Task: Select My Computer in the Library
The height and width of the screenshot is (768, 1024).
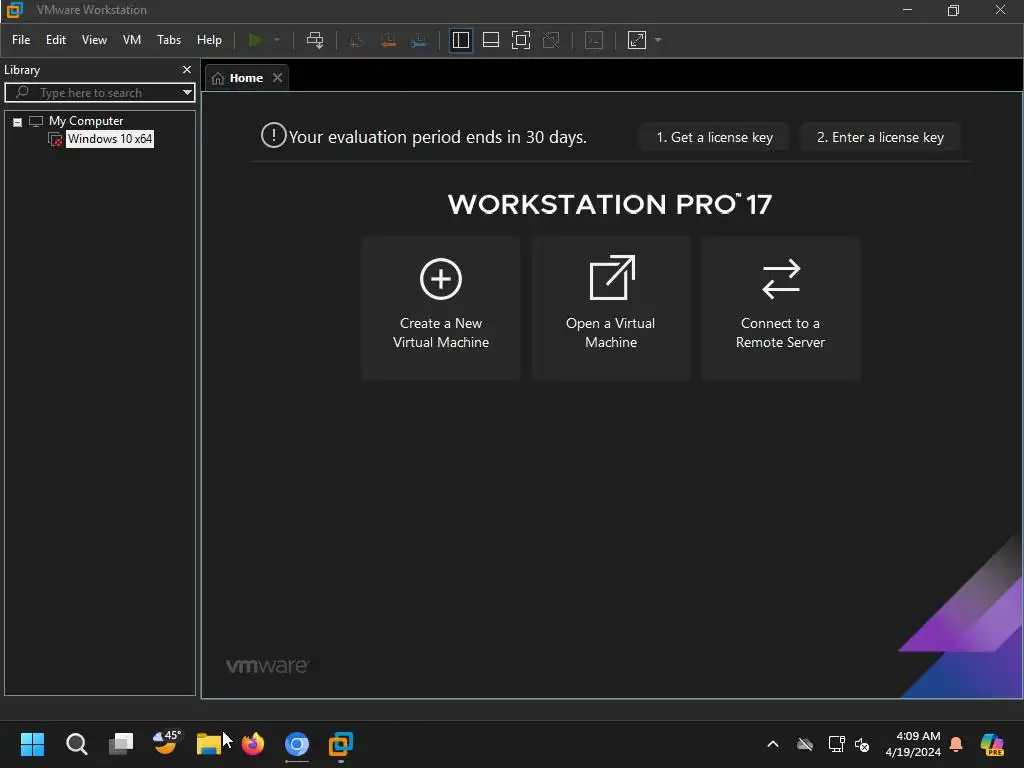Action: [x=86, y=121]
